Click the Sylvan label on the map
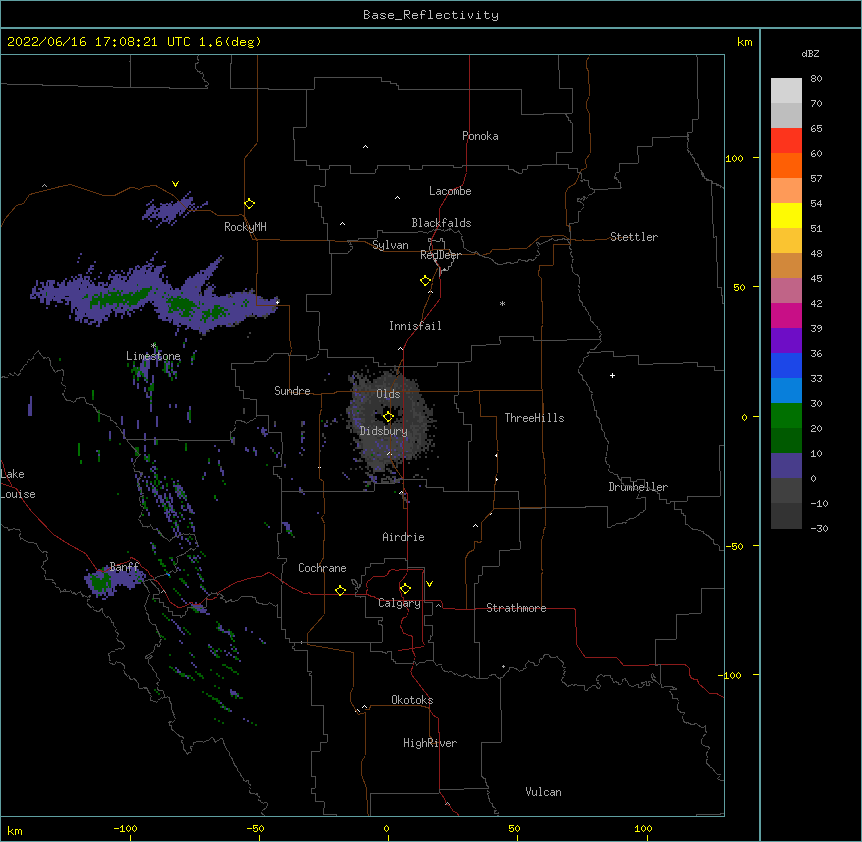Image resolution: width=862 pixels, height=842 pixels. click(x=390, y=245)
